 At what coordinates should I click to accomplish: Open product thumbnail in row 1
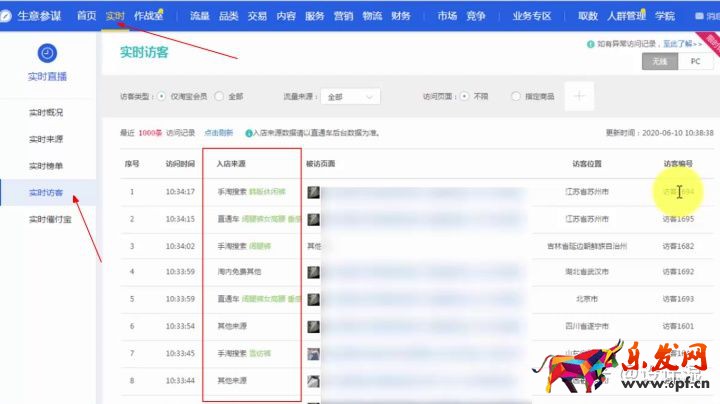313,192
